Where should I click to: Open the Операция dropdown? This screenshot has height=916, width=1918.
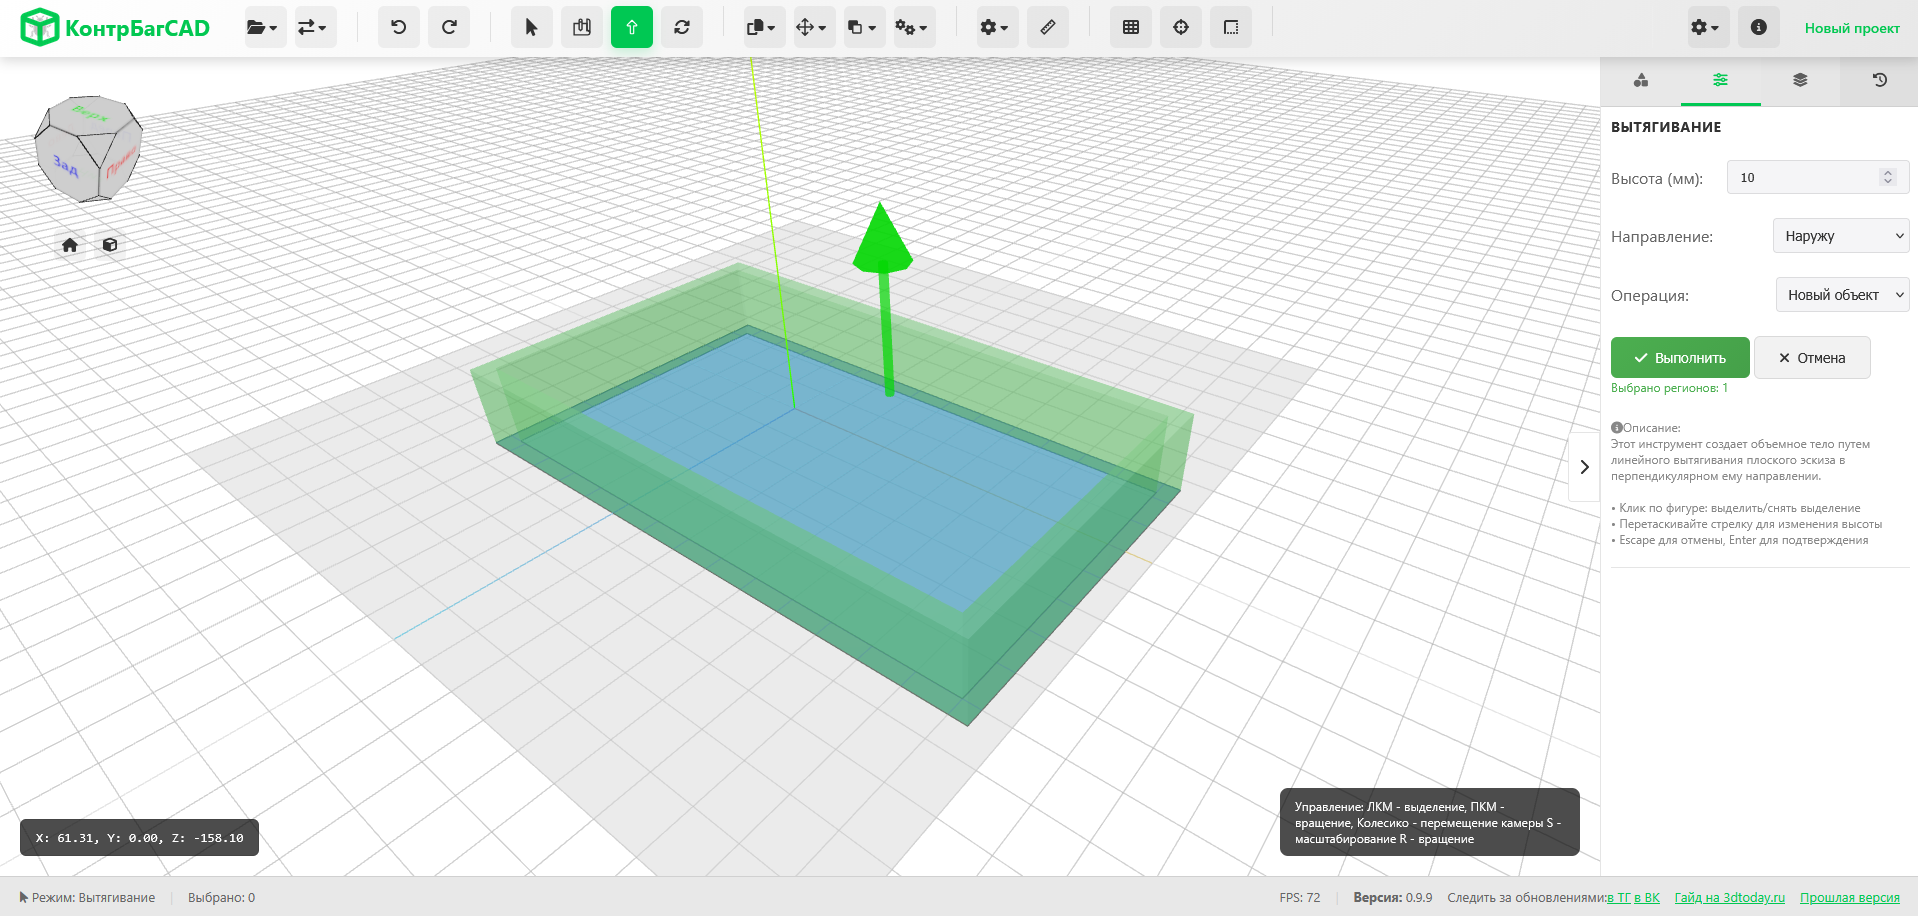[x=1842, y=295]
